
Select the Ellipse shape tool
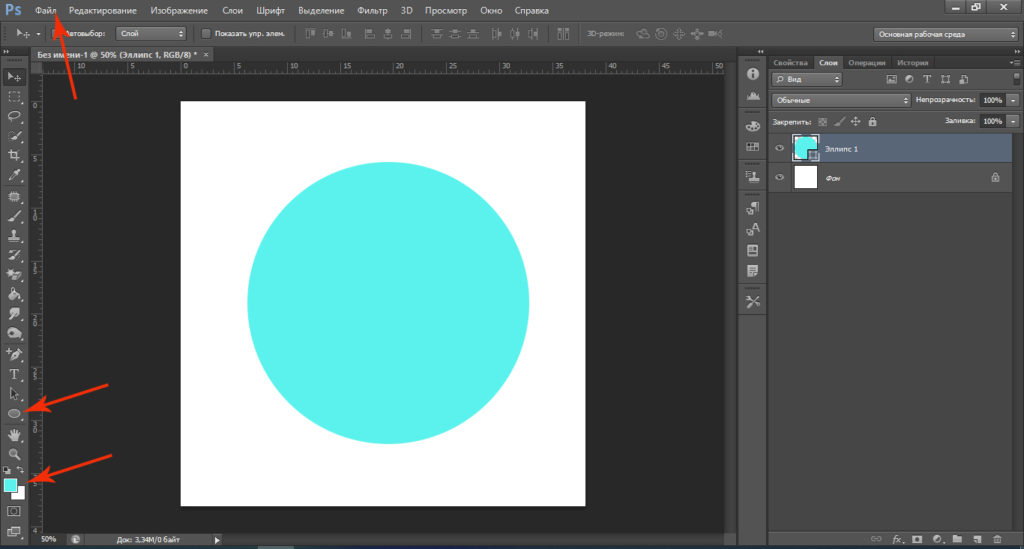point(14,413)
